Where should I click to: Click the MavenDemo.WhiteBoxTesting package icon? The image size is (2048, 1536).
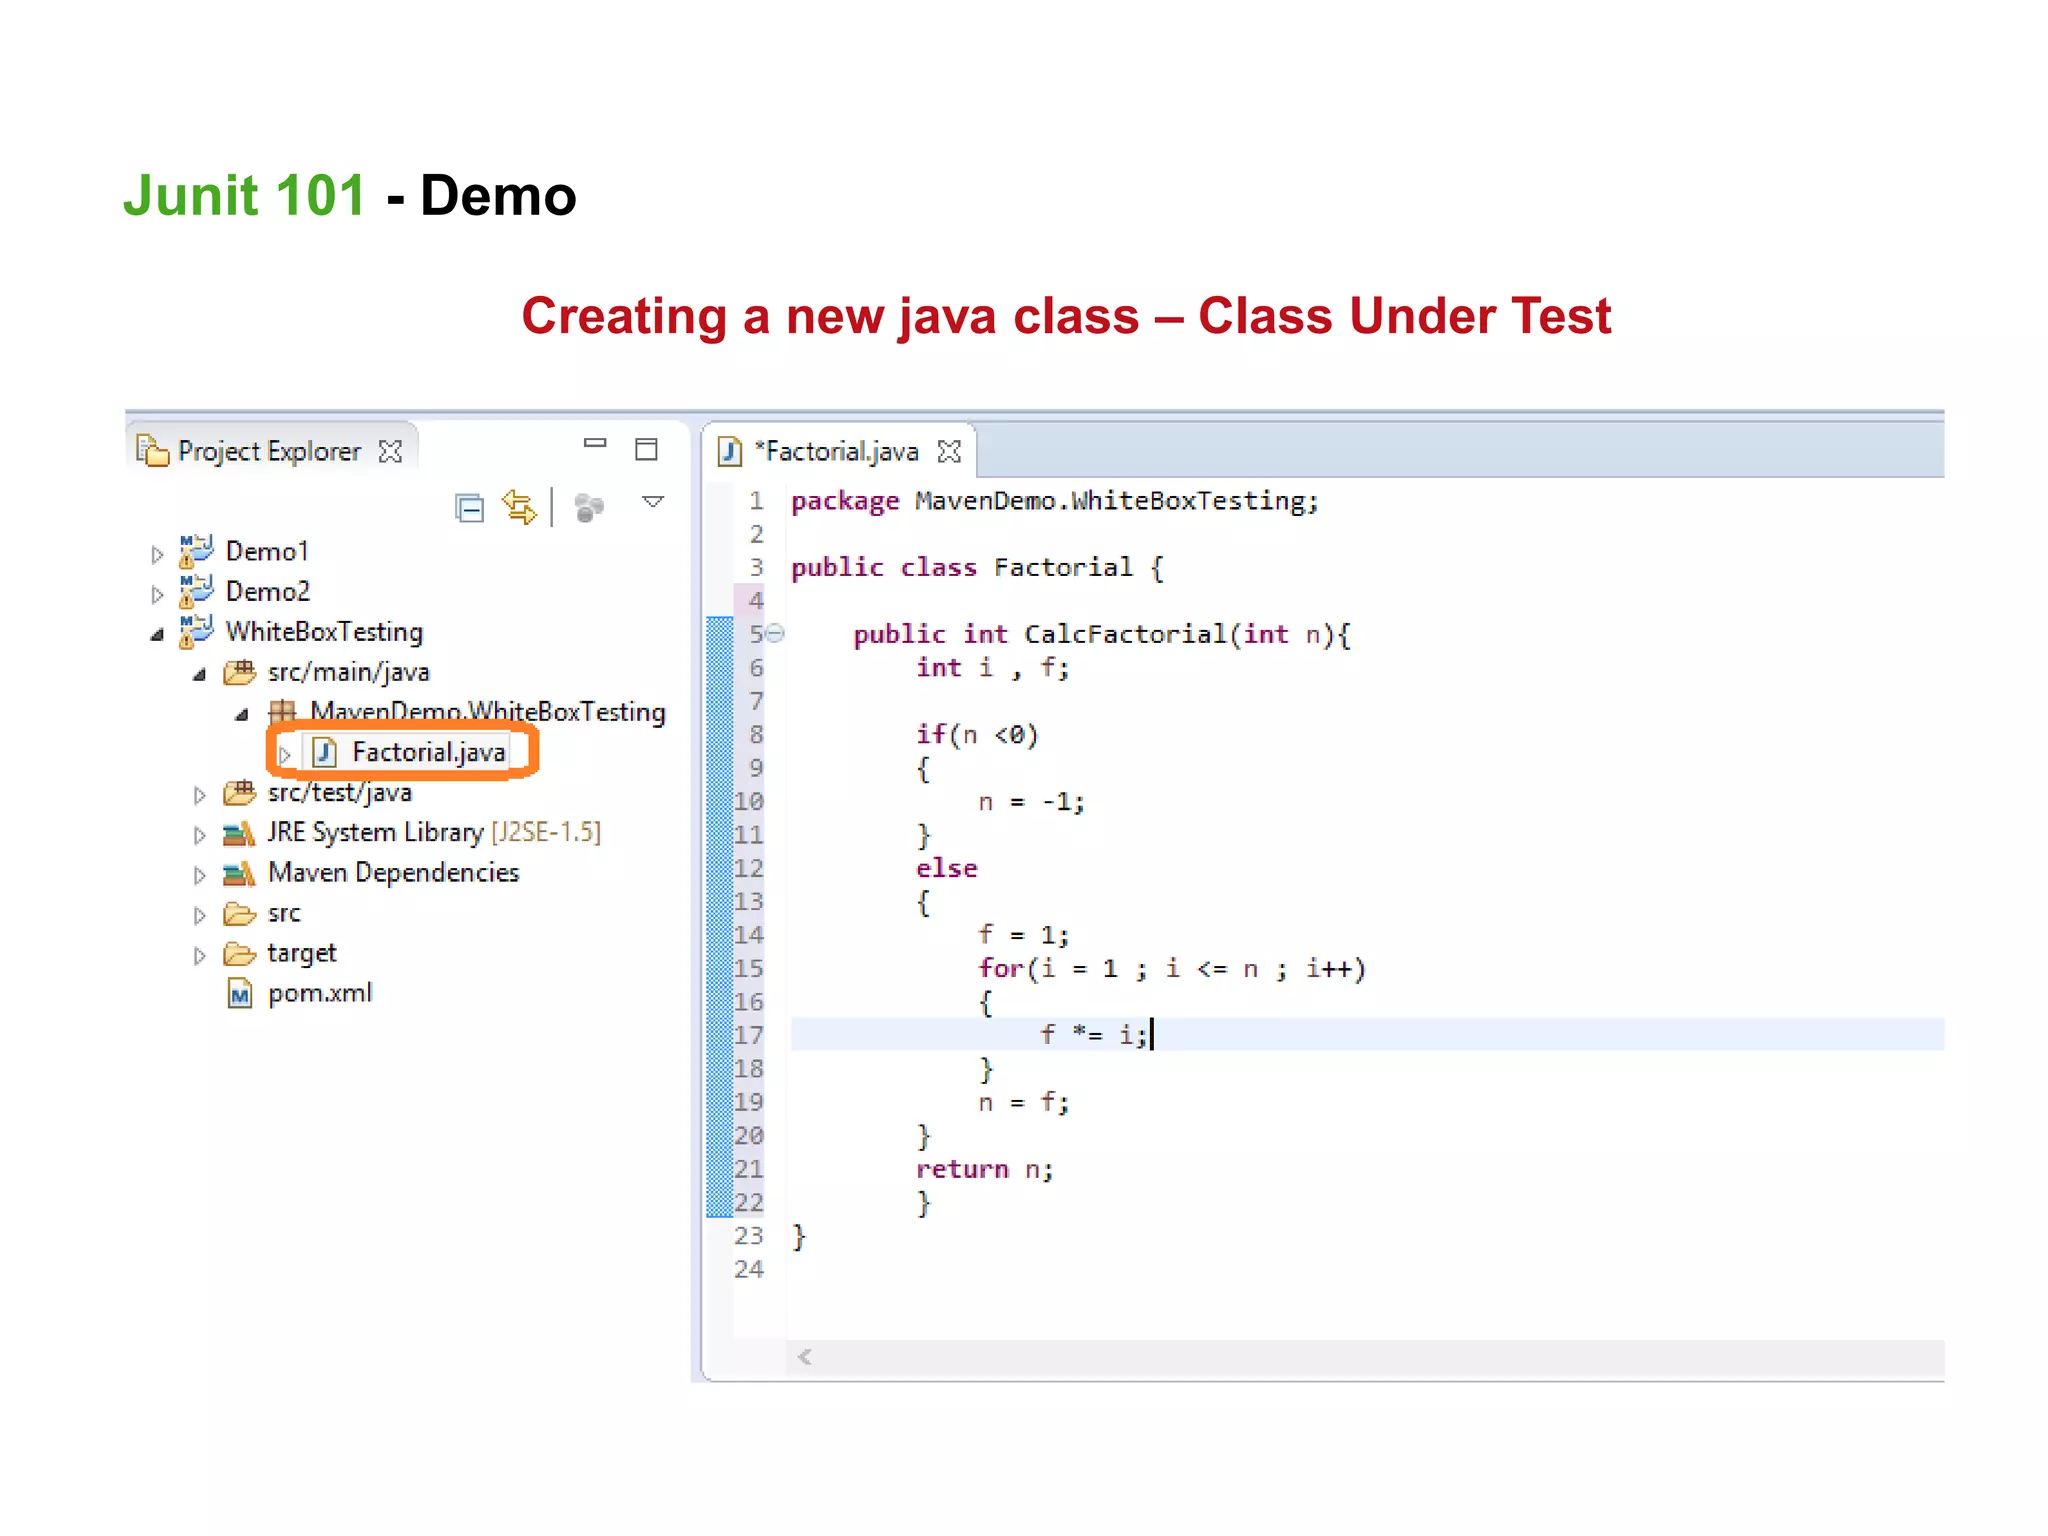tap(282, 711)
